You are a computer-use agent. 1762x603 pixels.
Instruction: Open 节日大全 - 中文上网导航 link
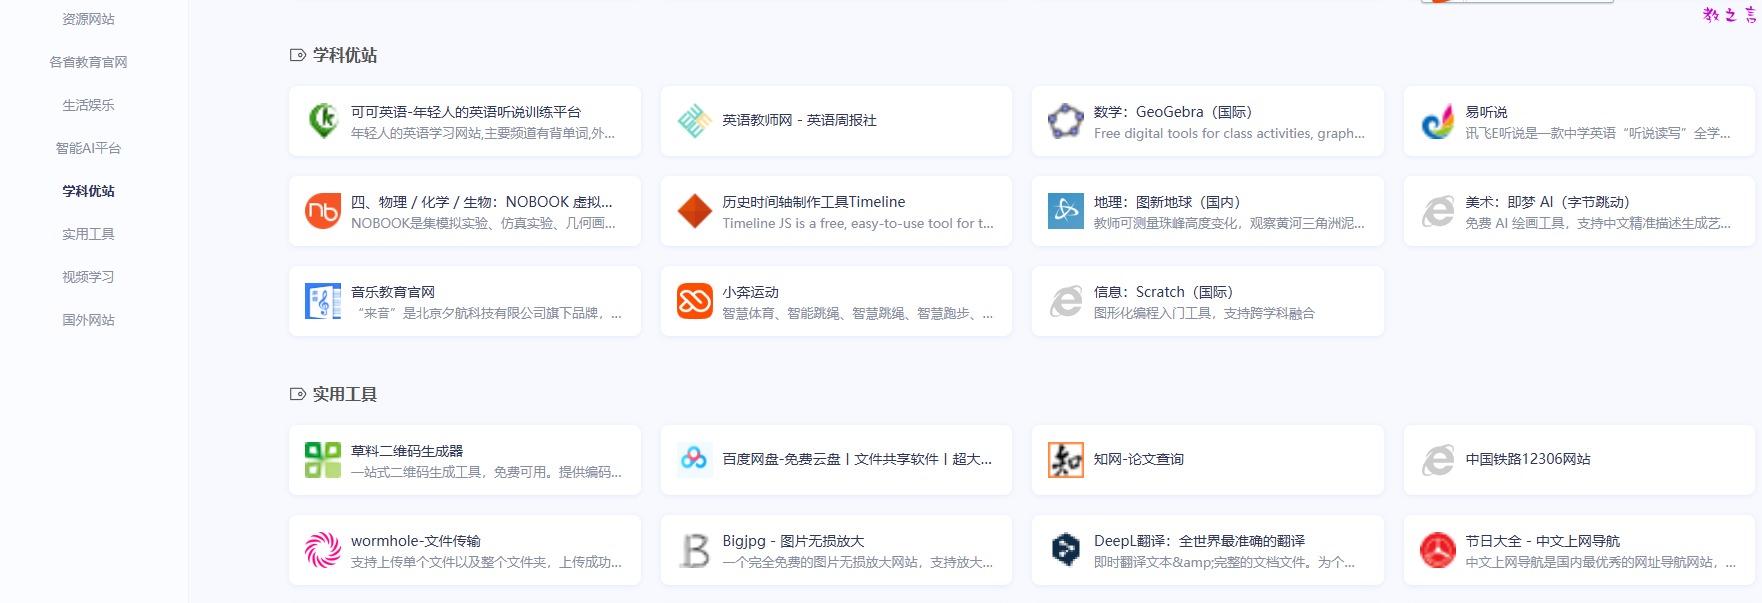click(x=1543, y=541)
